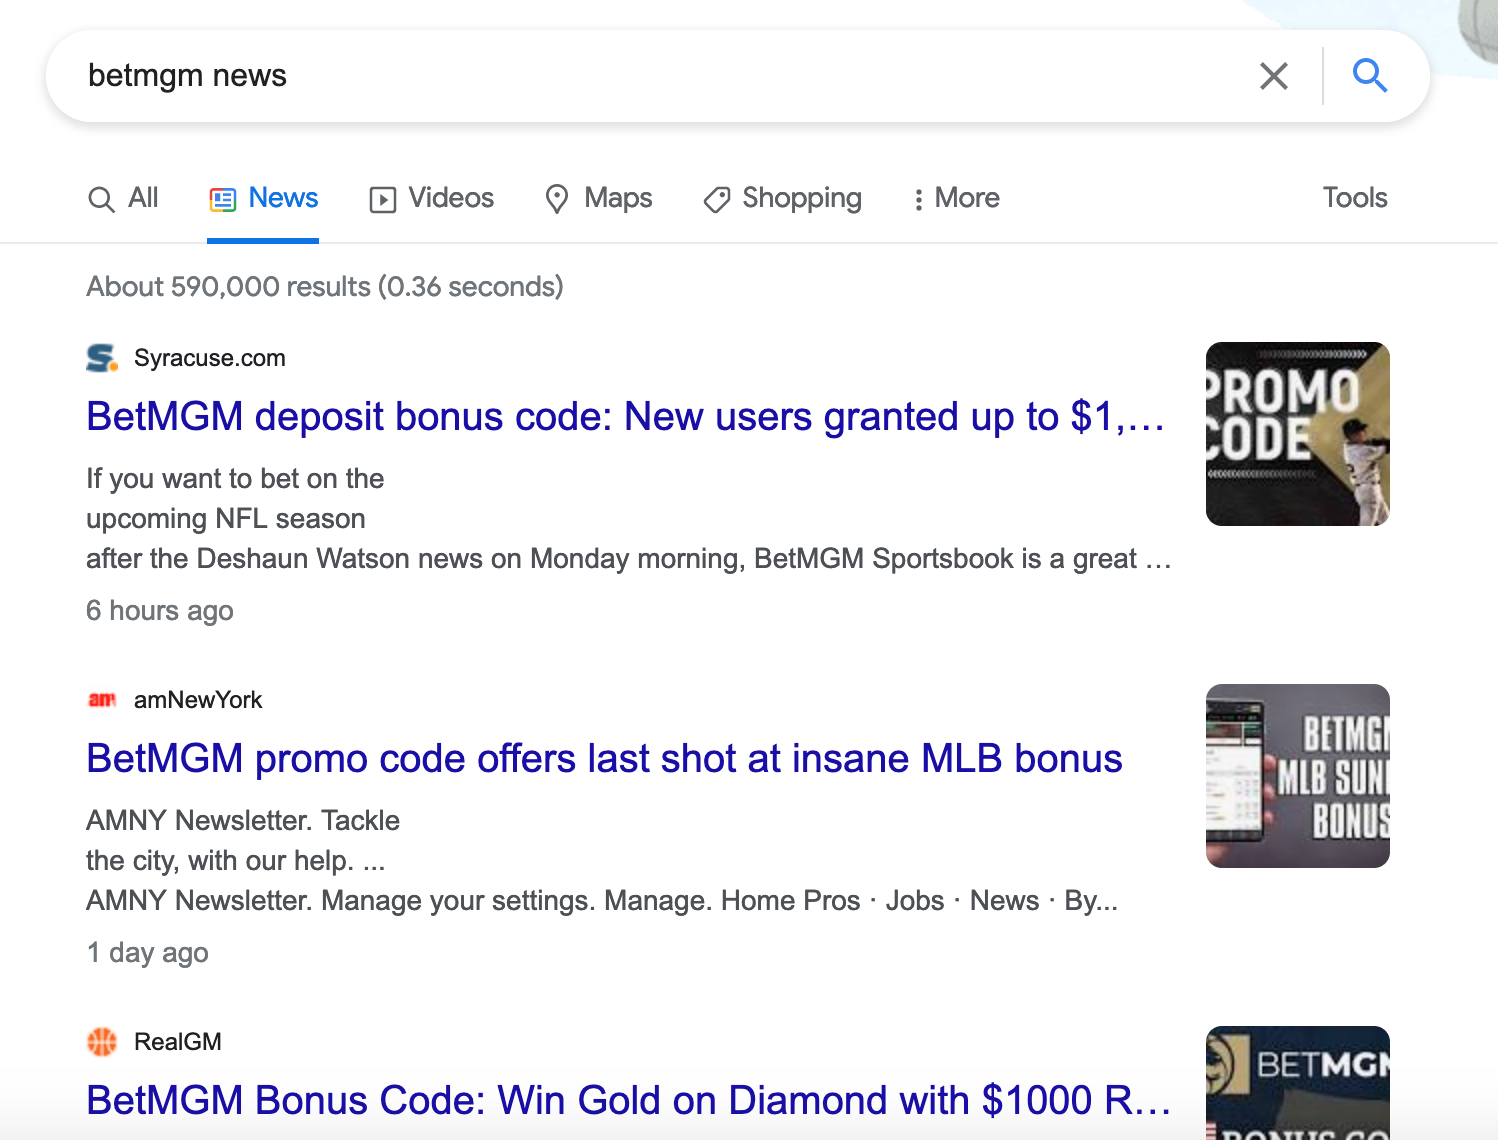Screen dimensions: 1498x1140
Task: Open the BetMGM bonus code thumbnail for RealGM
Action: (1297, 1083)
